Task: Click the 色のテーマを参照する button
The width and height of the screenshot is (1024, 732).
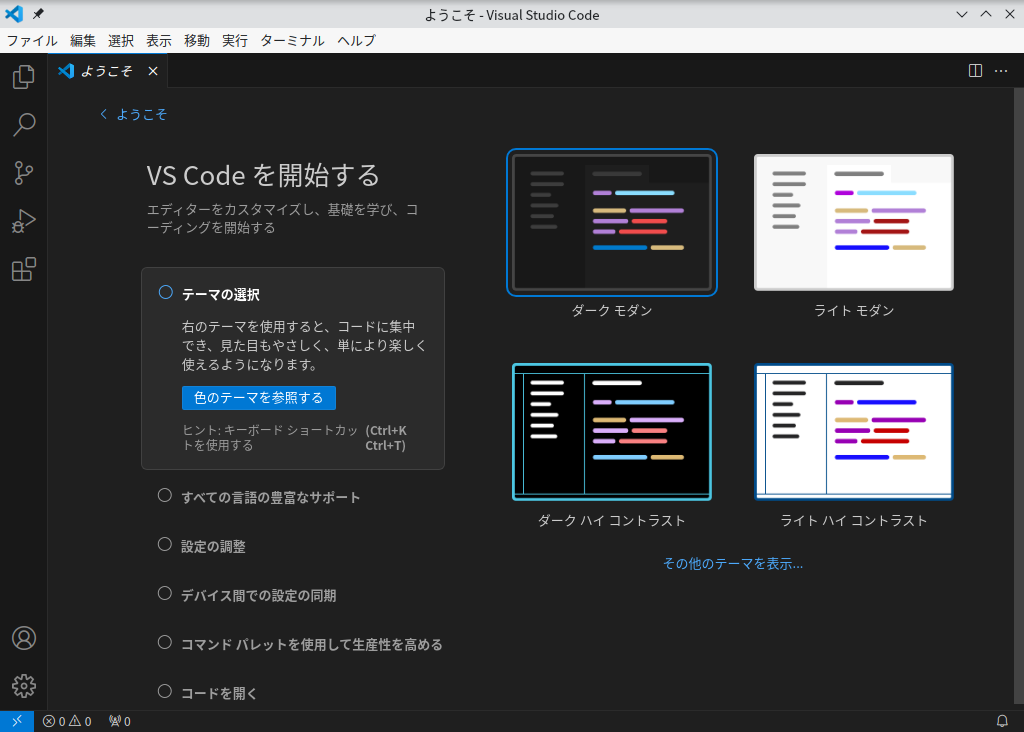Action: point(258,397)
